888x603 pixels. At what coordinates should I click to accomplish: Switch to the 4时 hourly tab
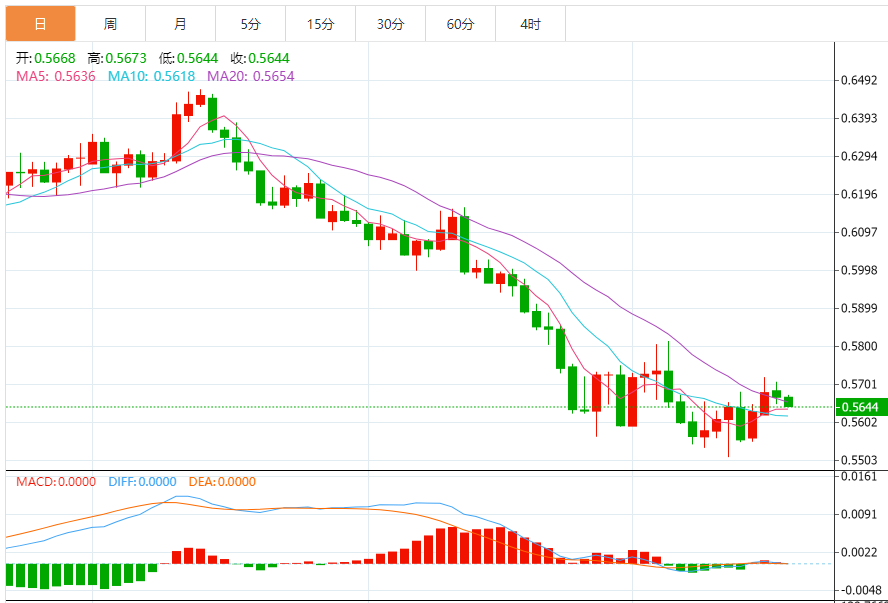coord(531,24)
